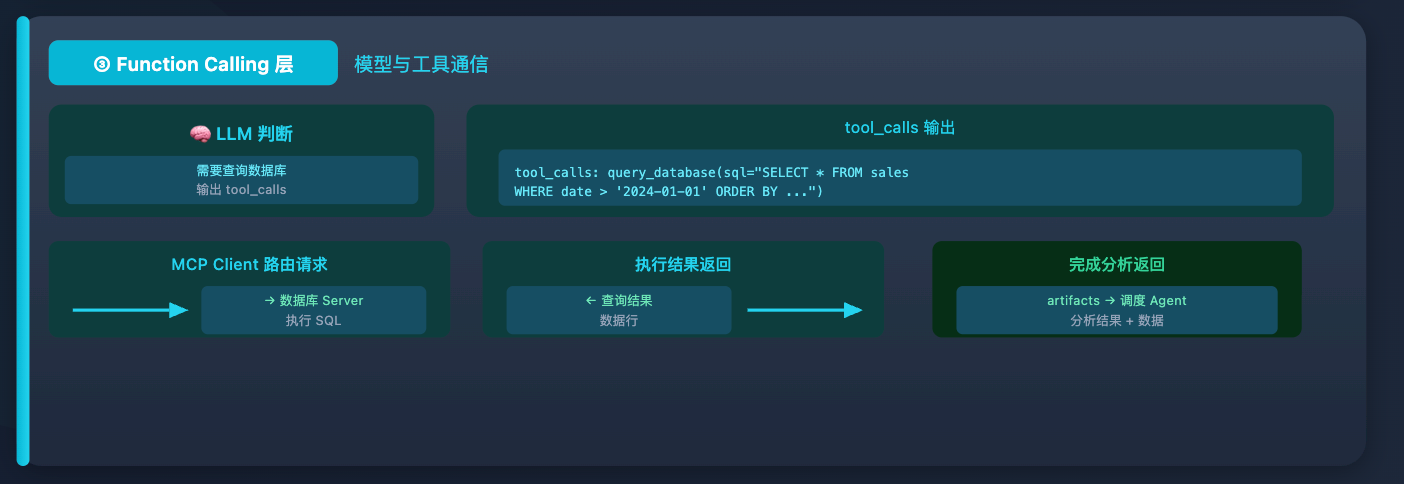1404x484 pixels.
Task: Click the artifacts → 调度 Agent label
Action: (1116, 301)
